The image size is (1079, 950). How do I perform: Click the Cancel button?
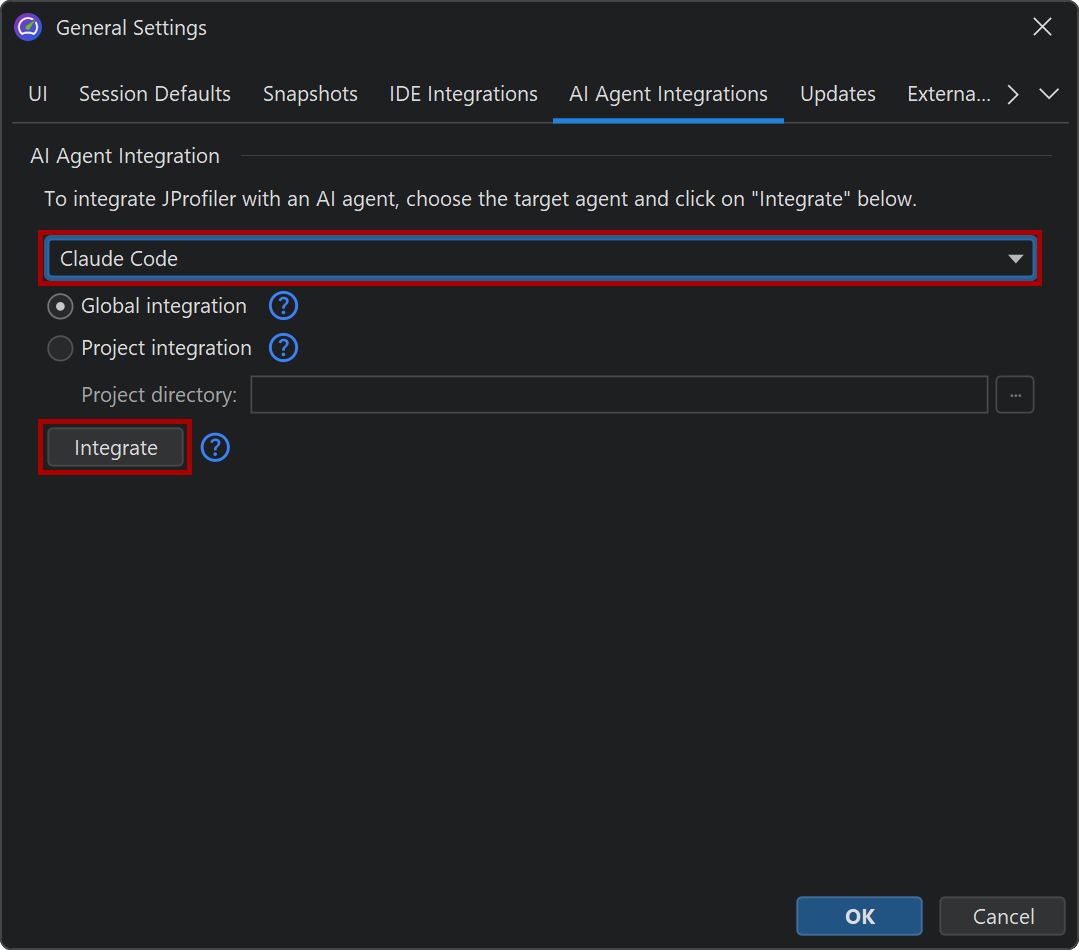coord(1003,916)
